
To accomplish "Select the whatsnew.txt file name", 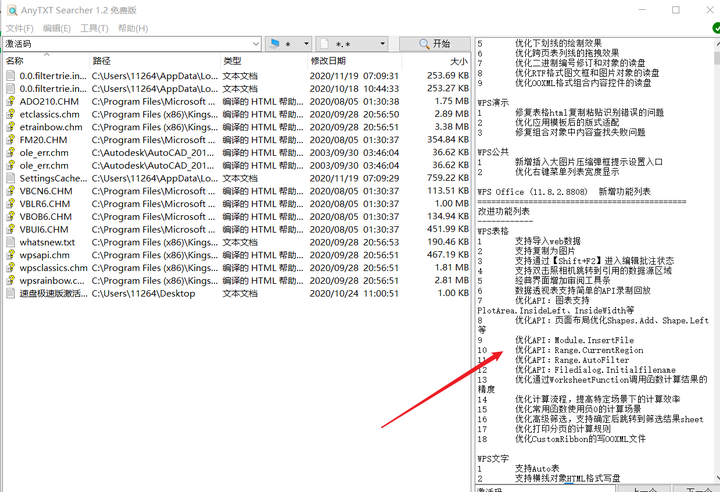I will 47,242.
